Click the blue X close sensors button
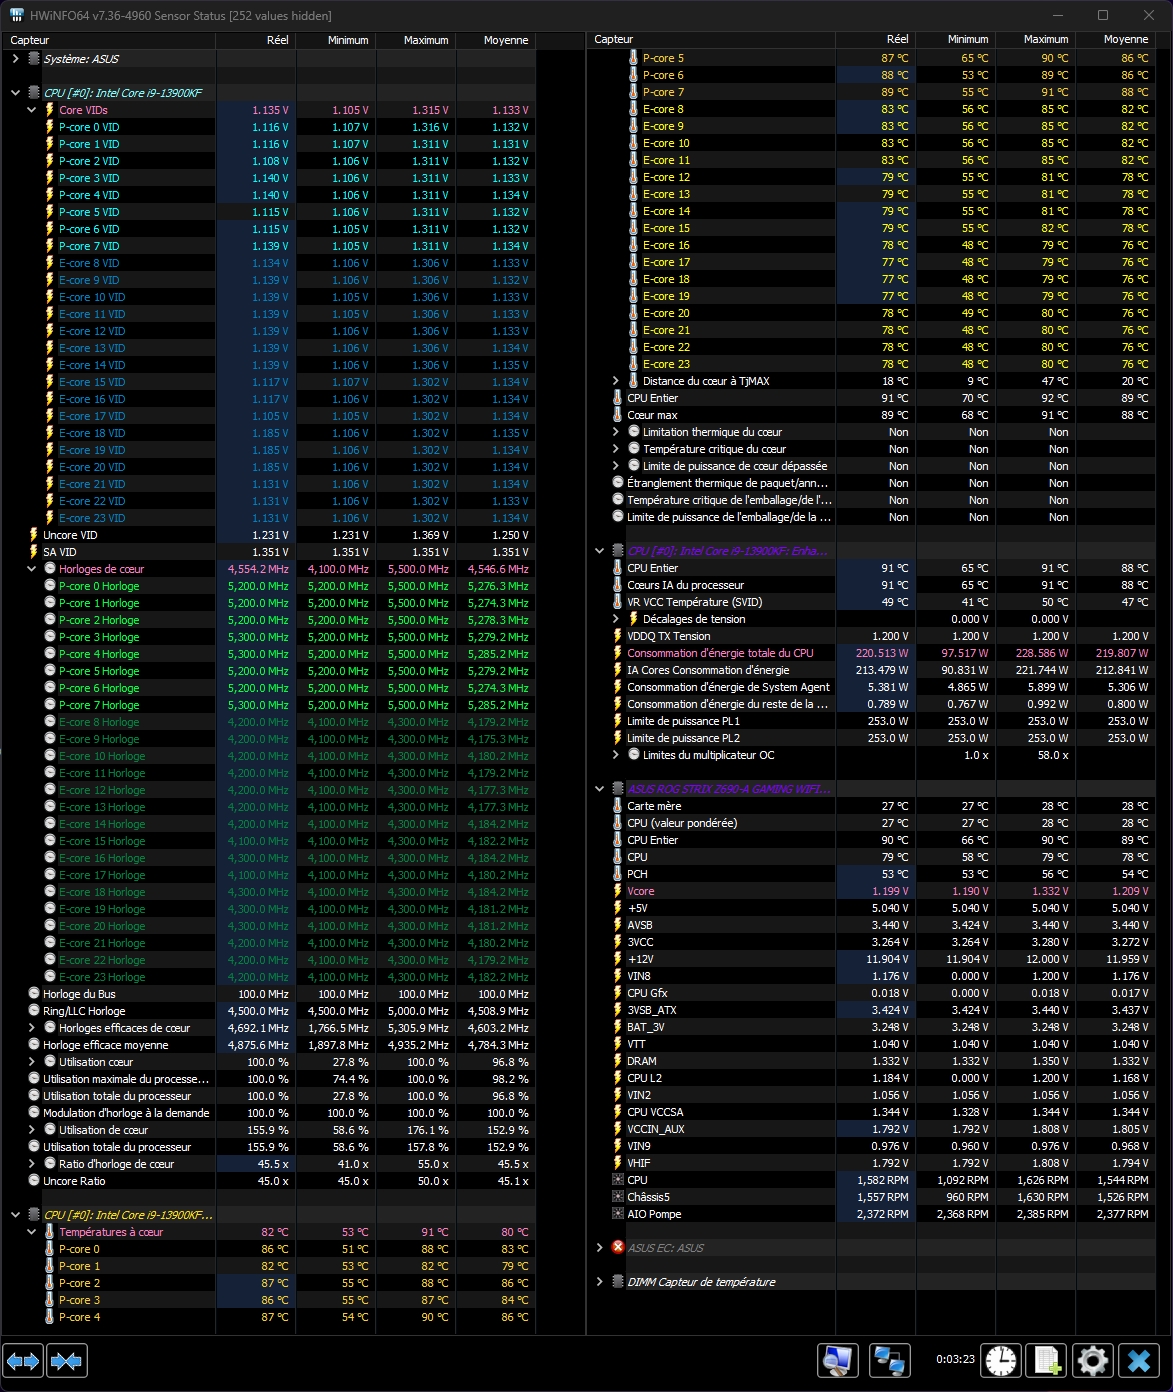Screen dimensions: 1173x1392 click(1138, 1361)
